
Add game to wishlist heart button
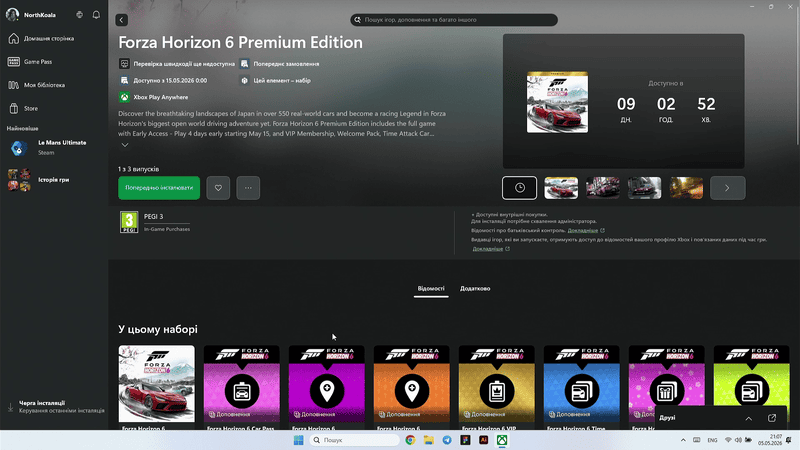218,188
